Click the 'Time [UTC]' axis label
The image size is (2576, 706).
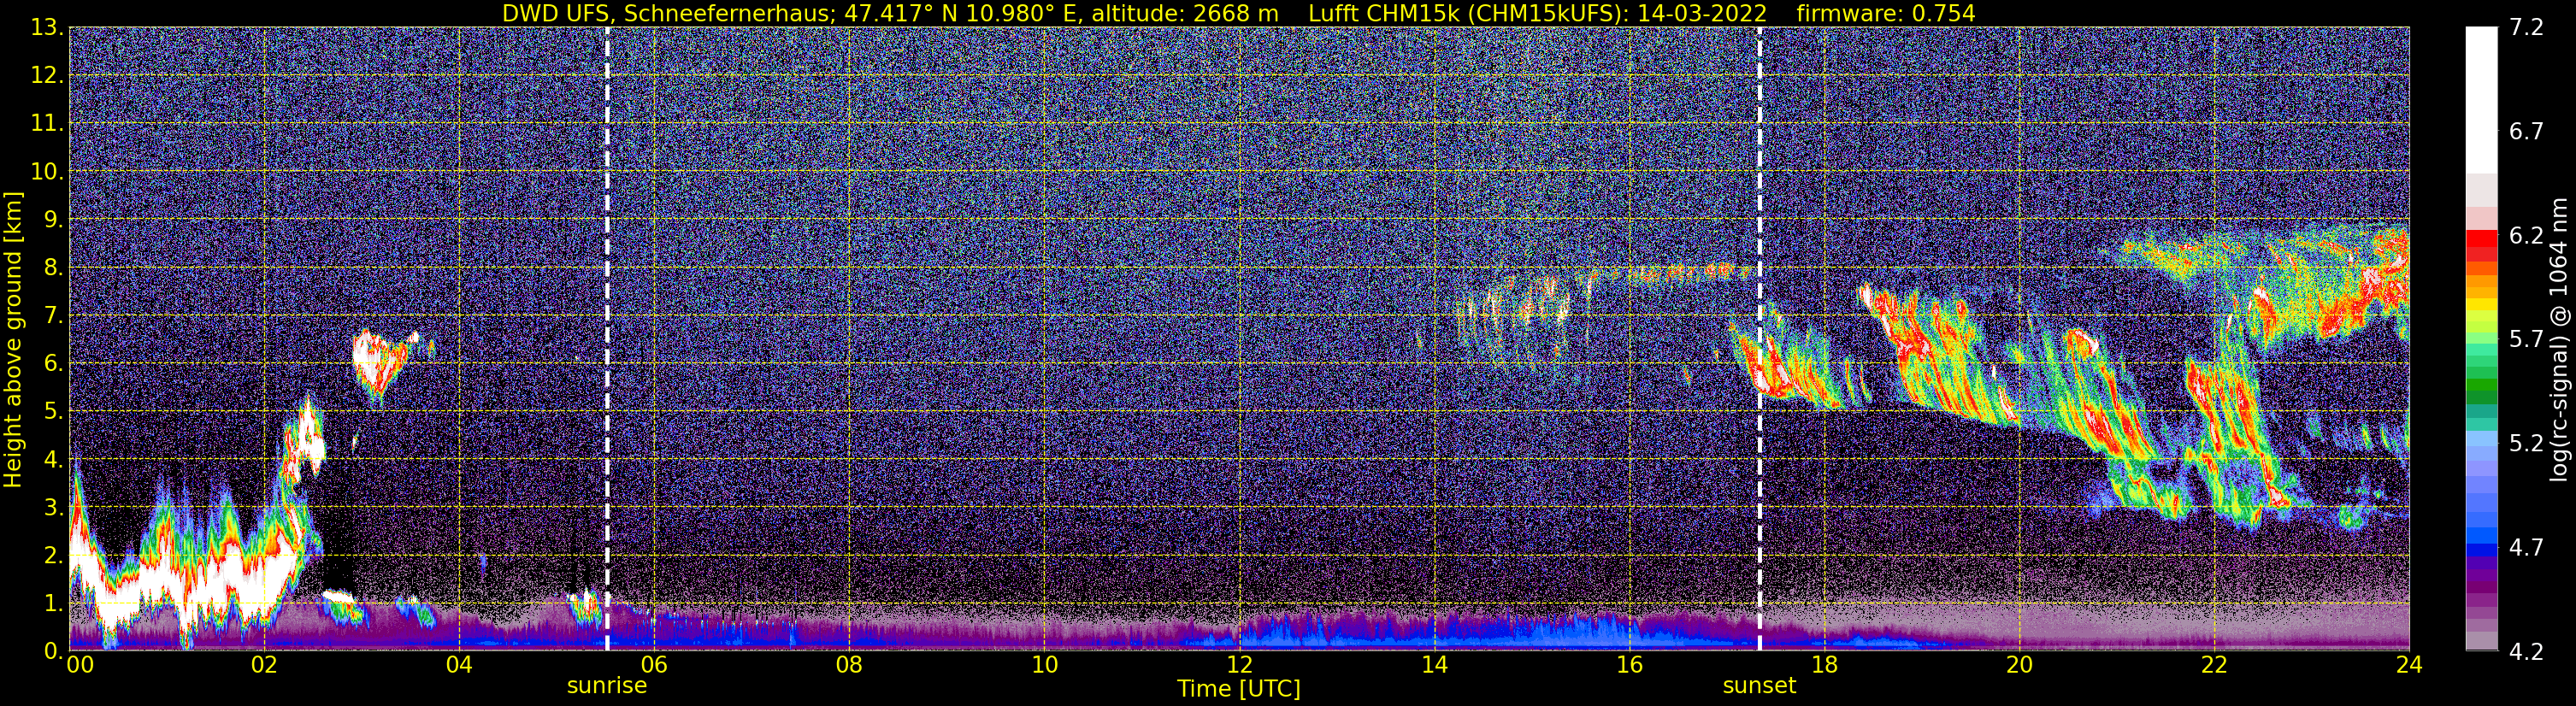point(1239,689)
